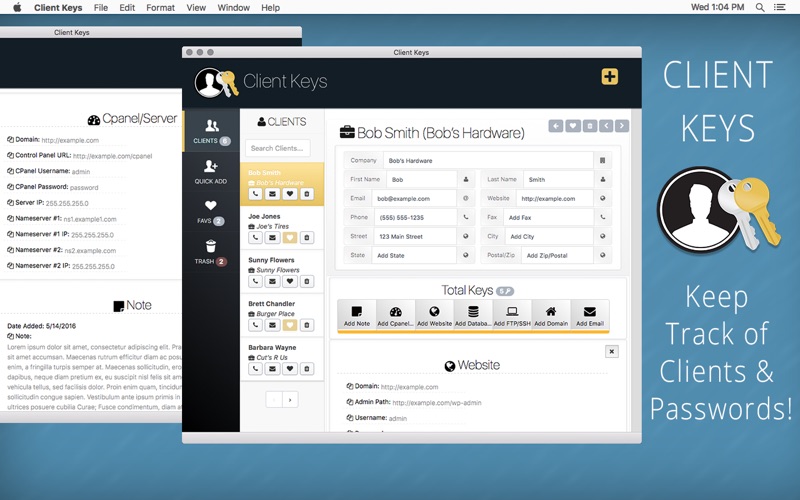Click the yellow plus add client icon
This screenshot has height=500, width=800.
coord(610,77)
